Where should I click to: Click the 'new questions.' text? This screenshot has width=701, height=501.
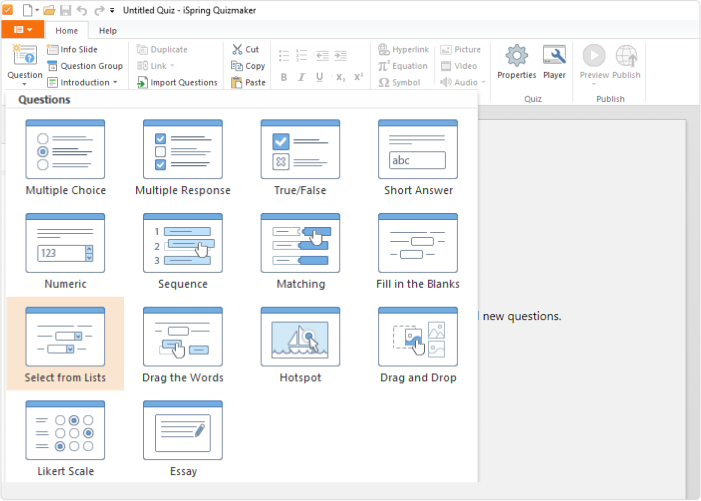point(522,316)
